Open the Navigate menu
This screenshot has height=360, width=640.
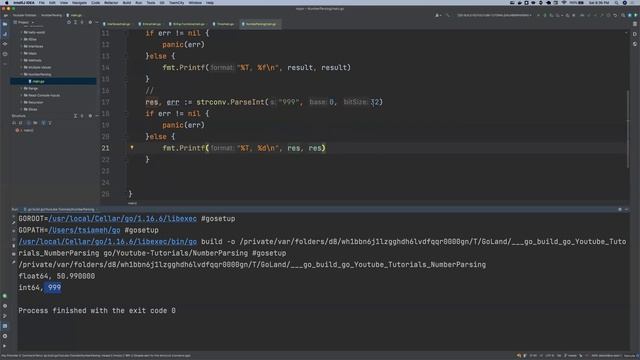[x=79, y=3]
